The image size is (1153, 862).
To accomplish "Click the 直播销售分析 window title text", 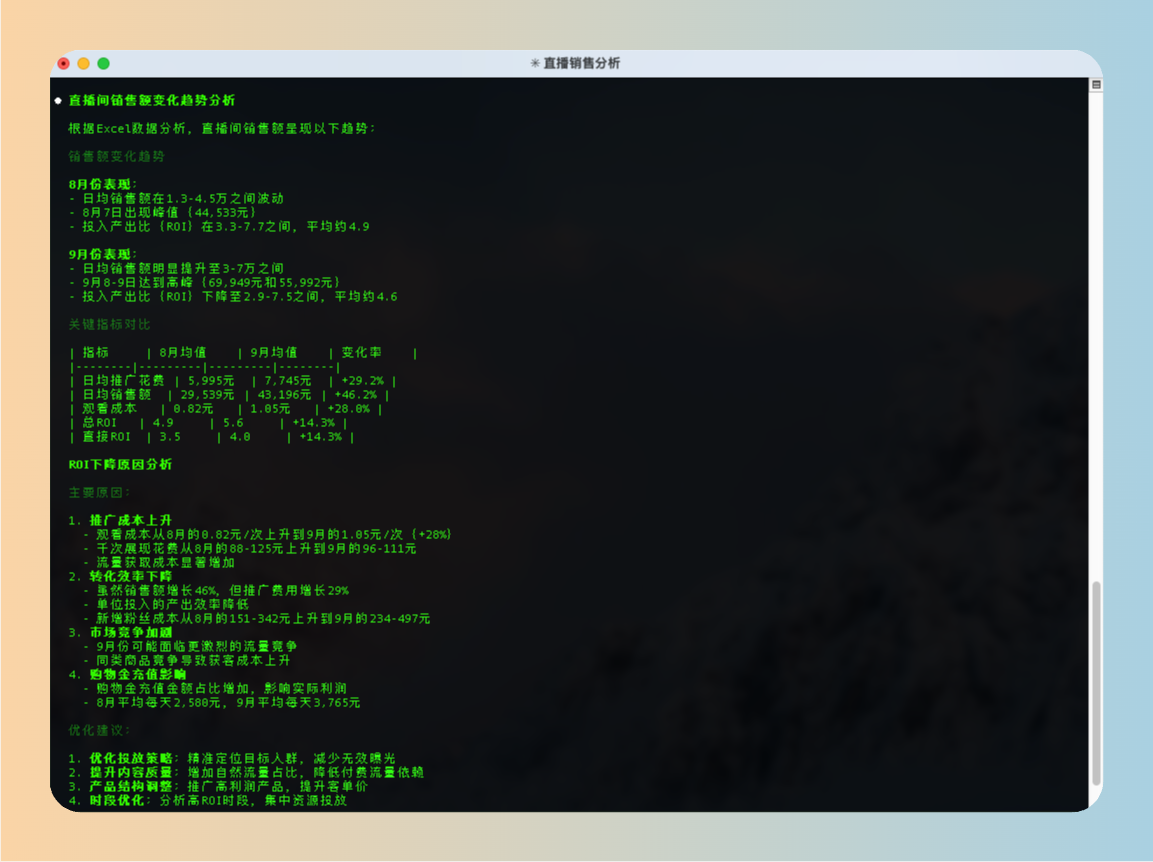I will [x=581, y=63].
